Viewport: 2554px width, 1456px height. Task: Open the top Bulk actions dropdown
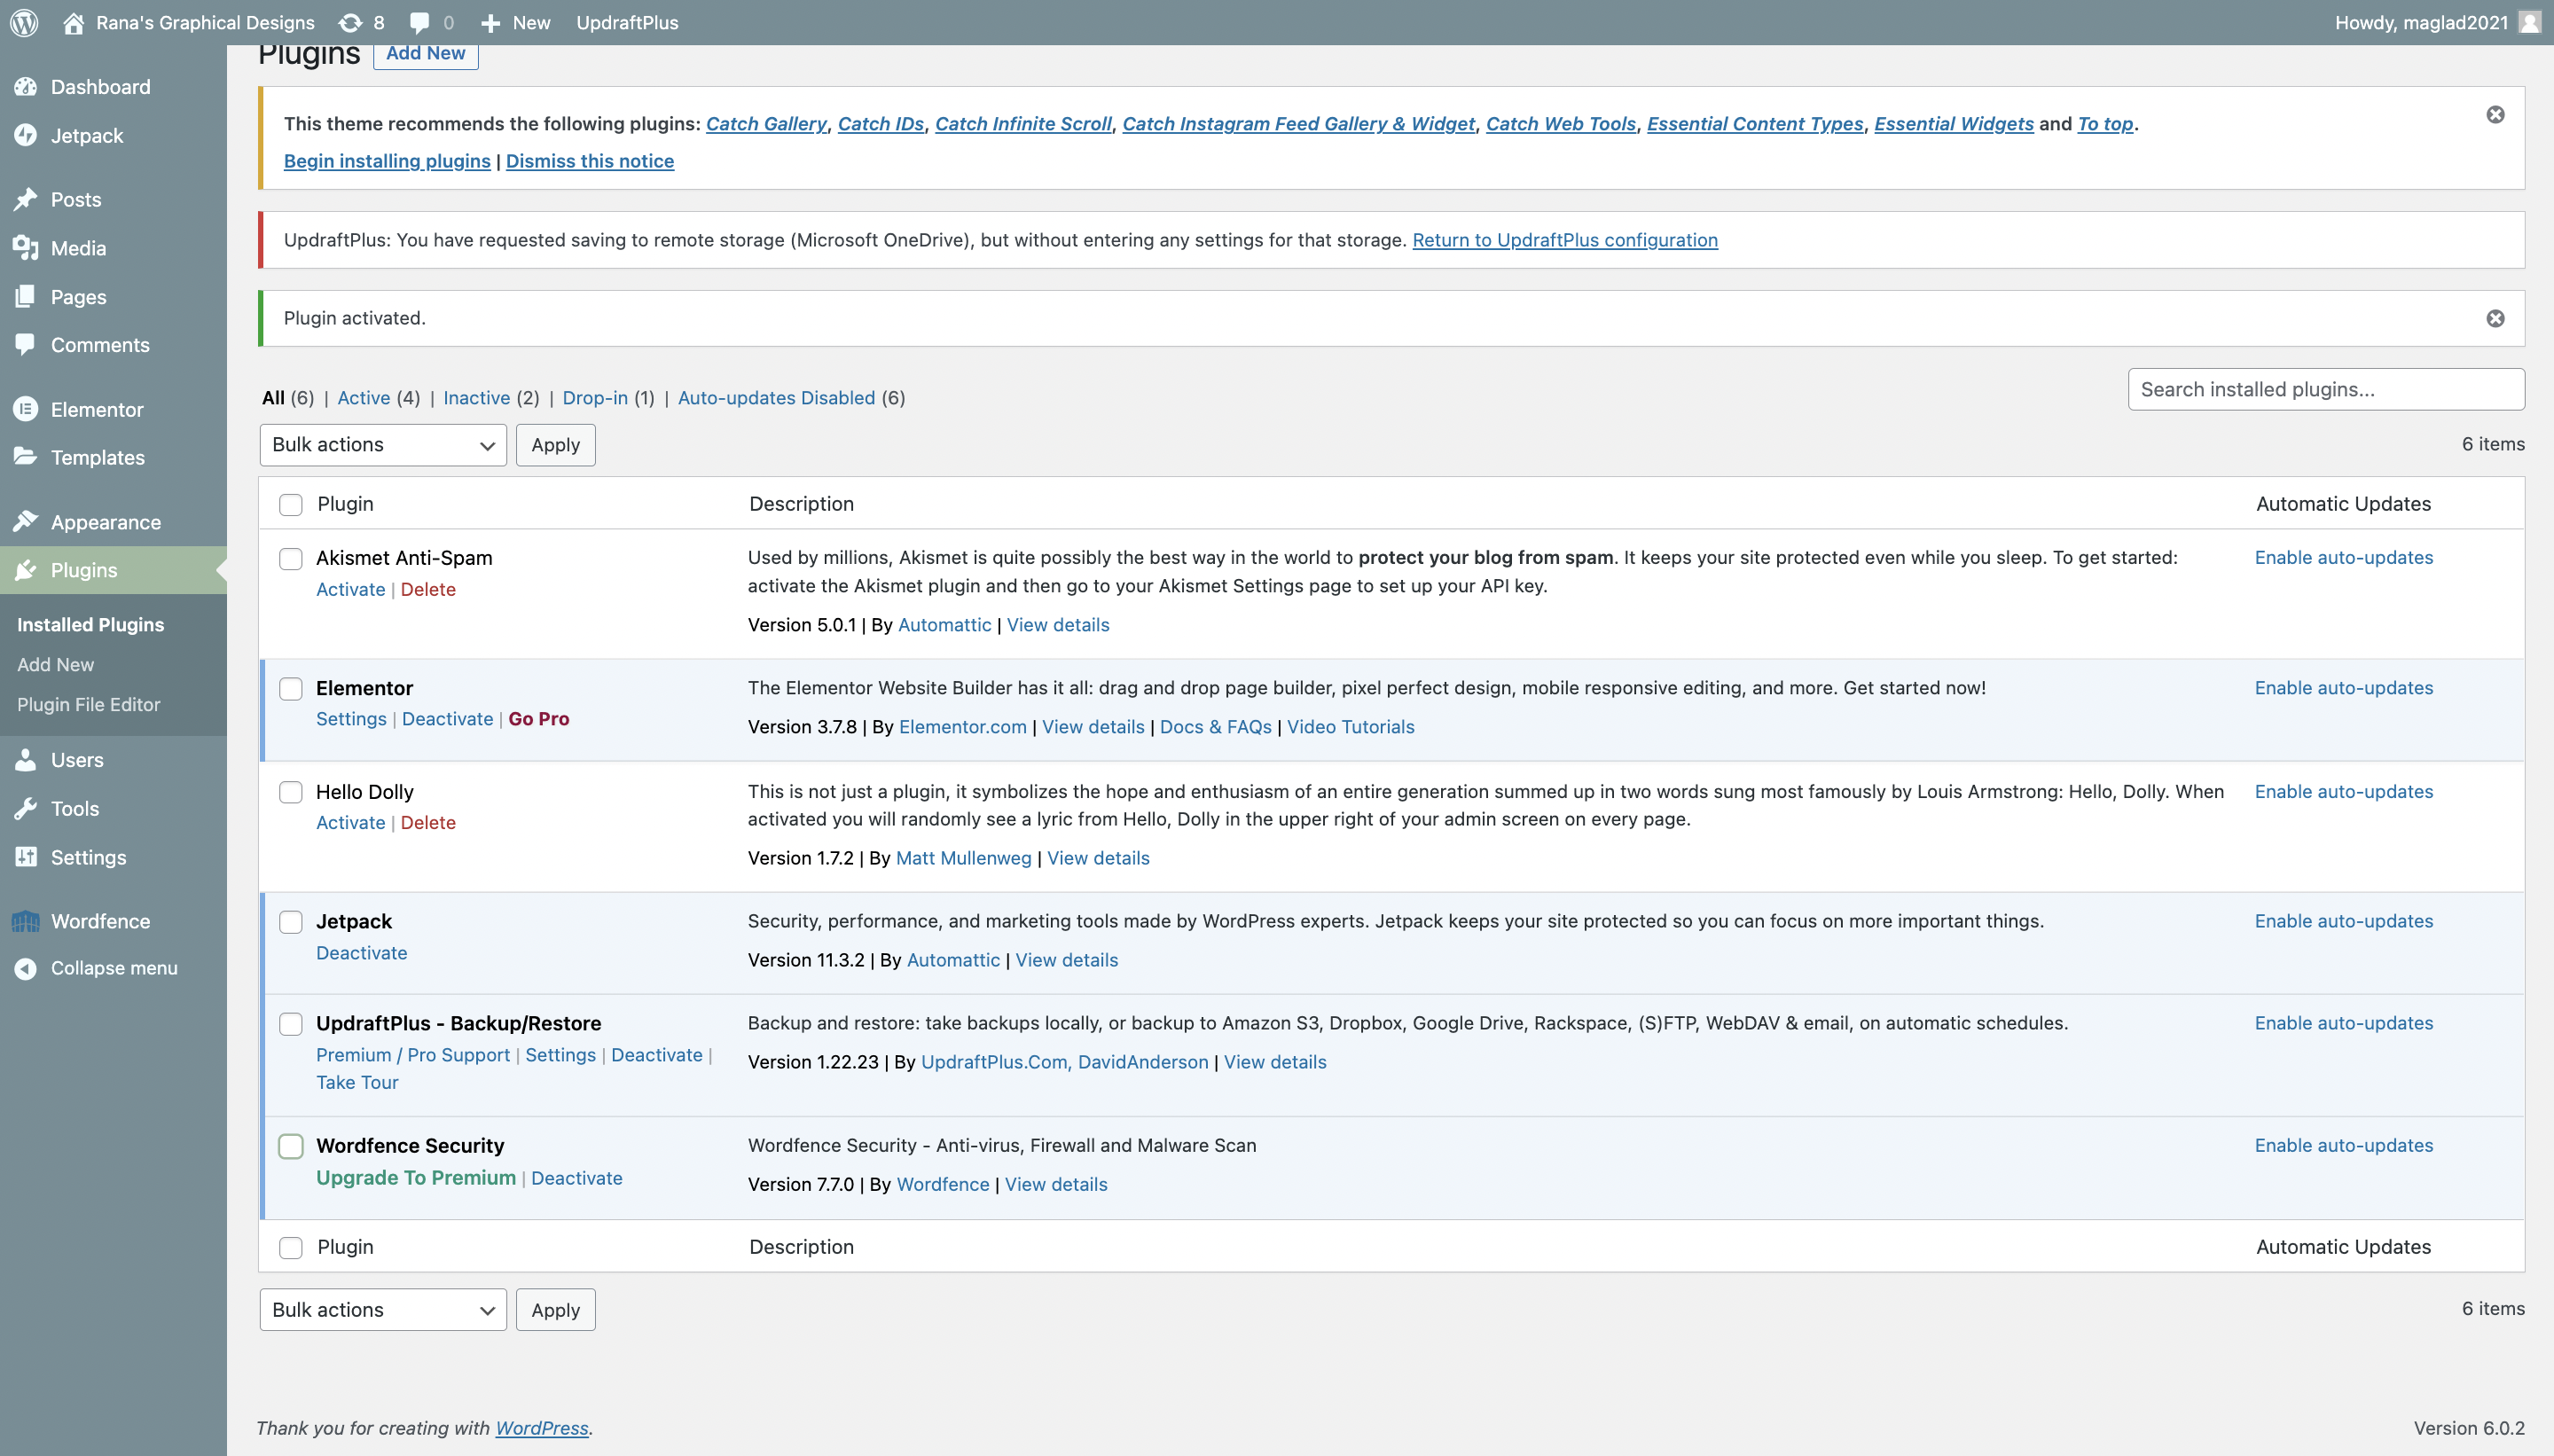(383, 445)
